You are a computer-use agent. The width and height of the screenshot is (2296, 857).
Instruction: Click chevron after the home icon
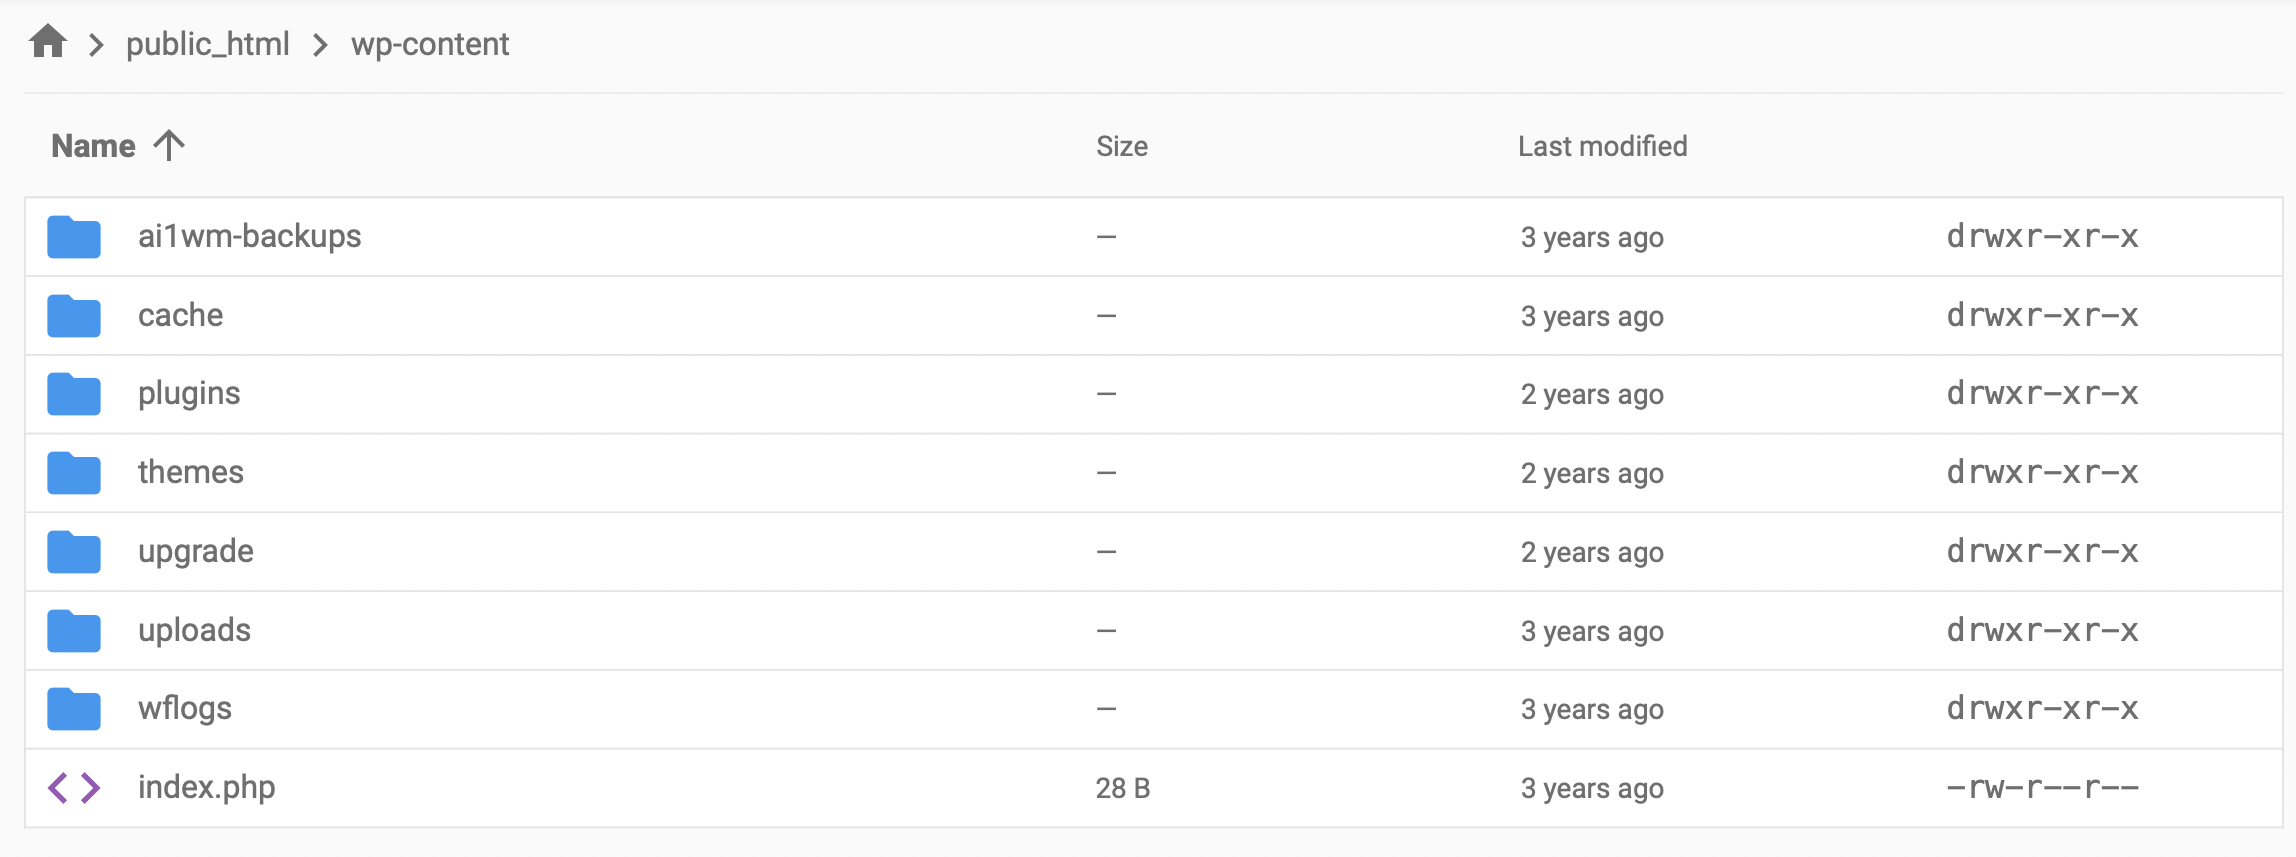[96, 45]
